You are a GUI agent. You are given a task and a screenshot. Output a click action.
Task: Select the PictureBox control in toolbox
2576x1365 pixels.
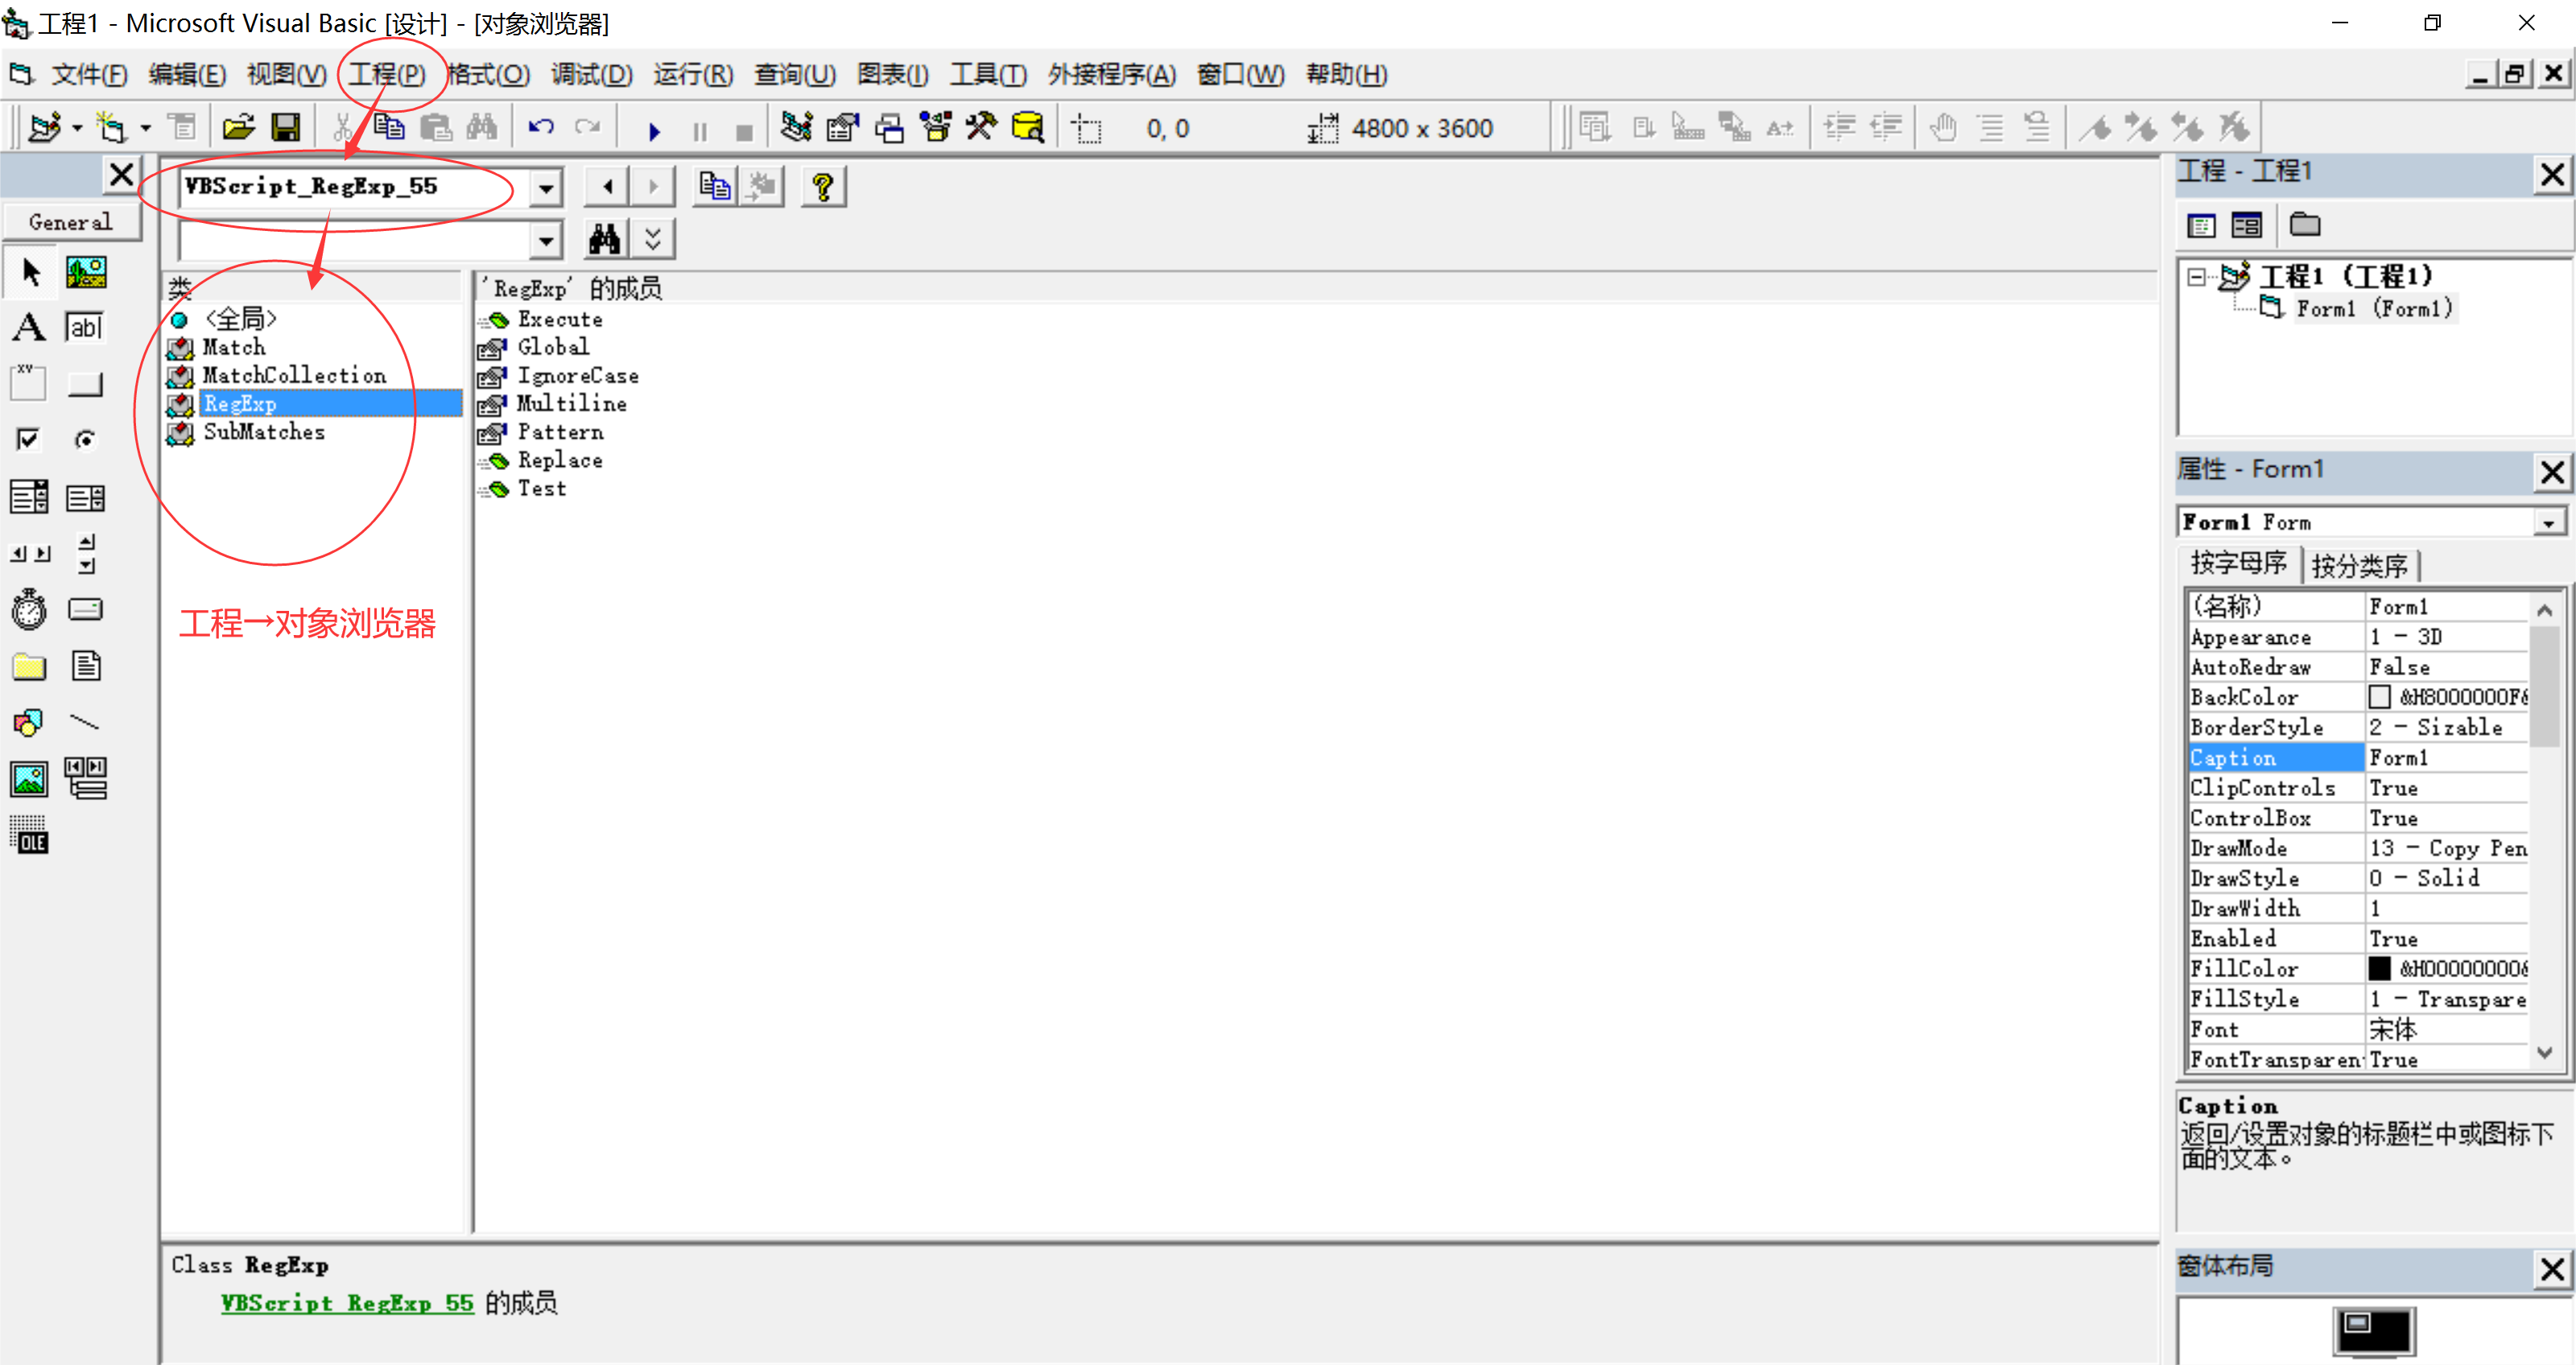(x=86, y=272)
